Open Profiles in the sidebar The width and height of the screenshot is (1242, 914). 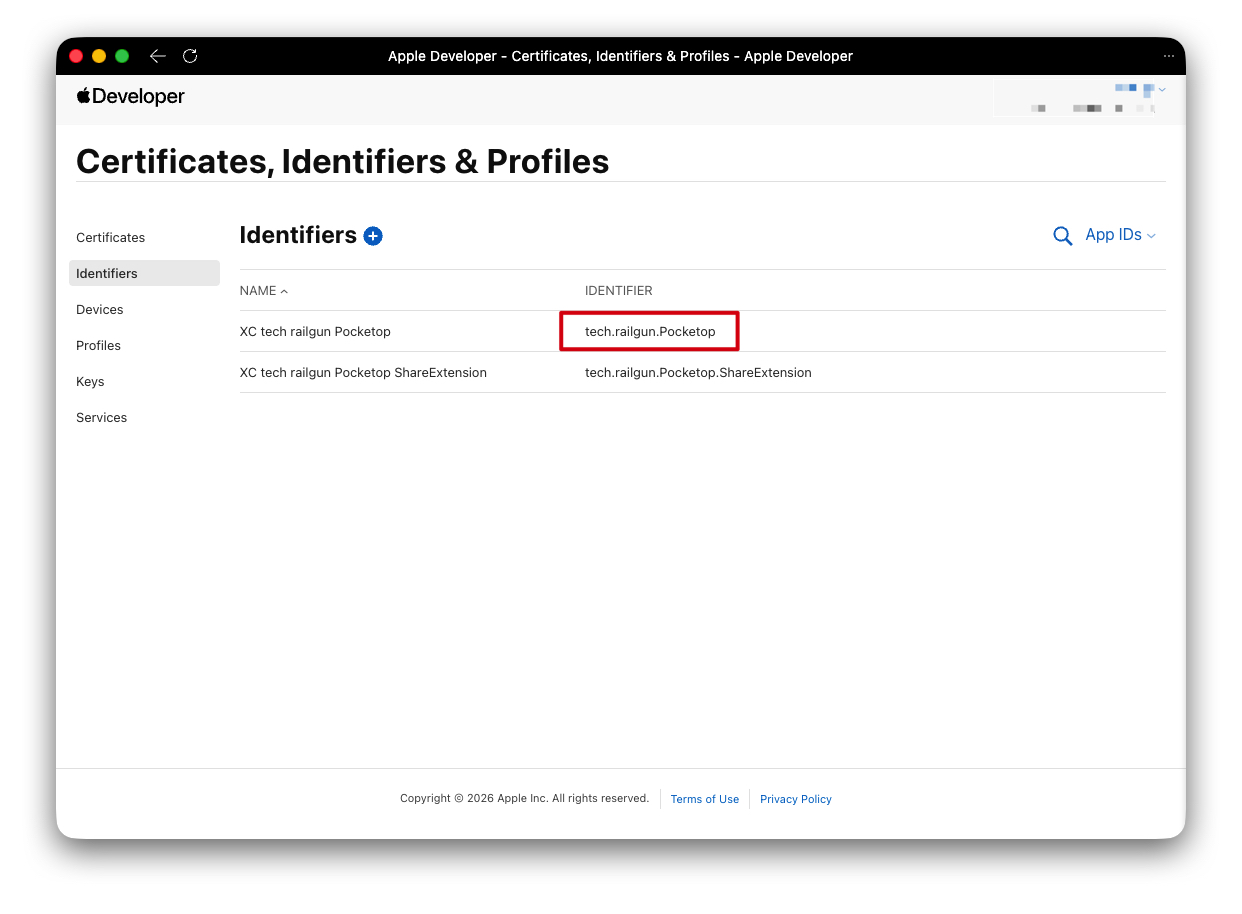(98, 346)
